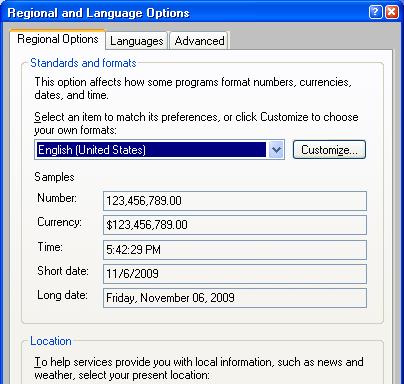Image resolution: width=404 pixels, height=384 pixels.
Task: Click the Number sample field 123,456,789.00
Action: pos(235,201)
